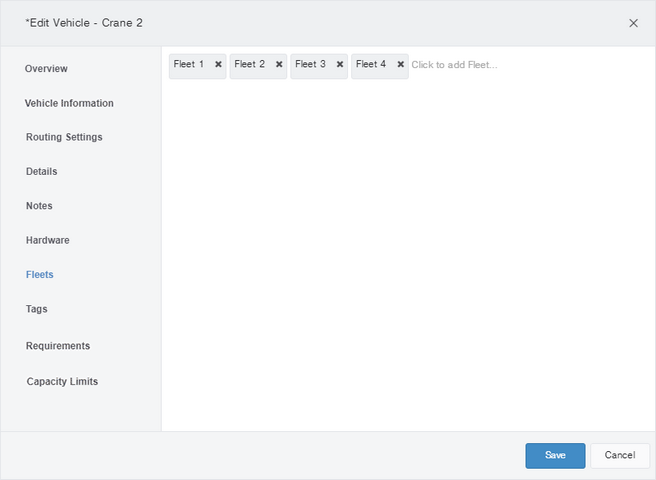Cancel editing the vehicle
This screenshot has height=480, width=656.
tap(620, 455)
